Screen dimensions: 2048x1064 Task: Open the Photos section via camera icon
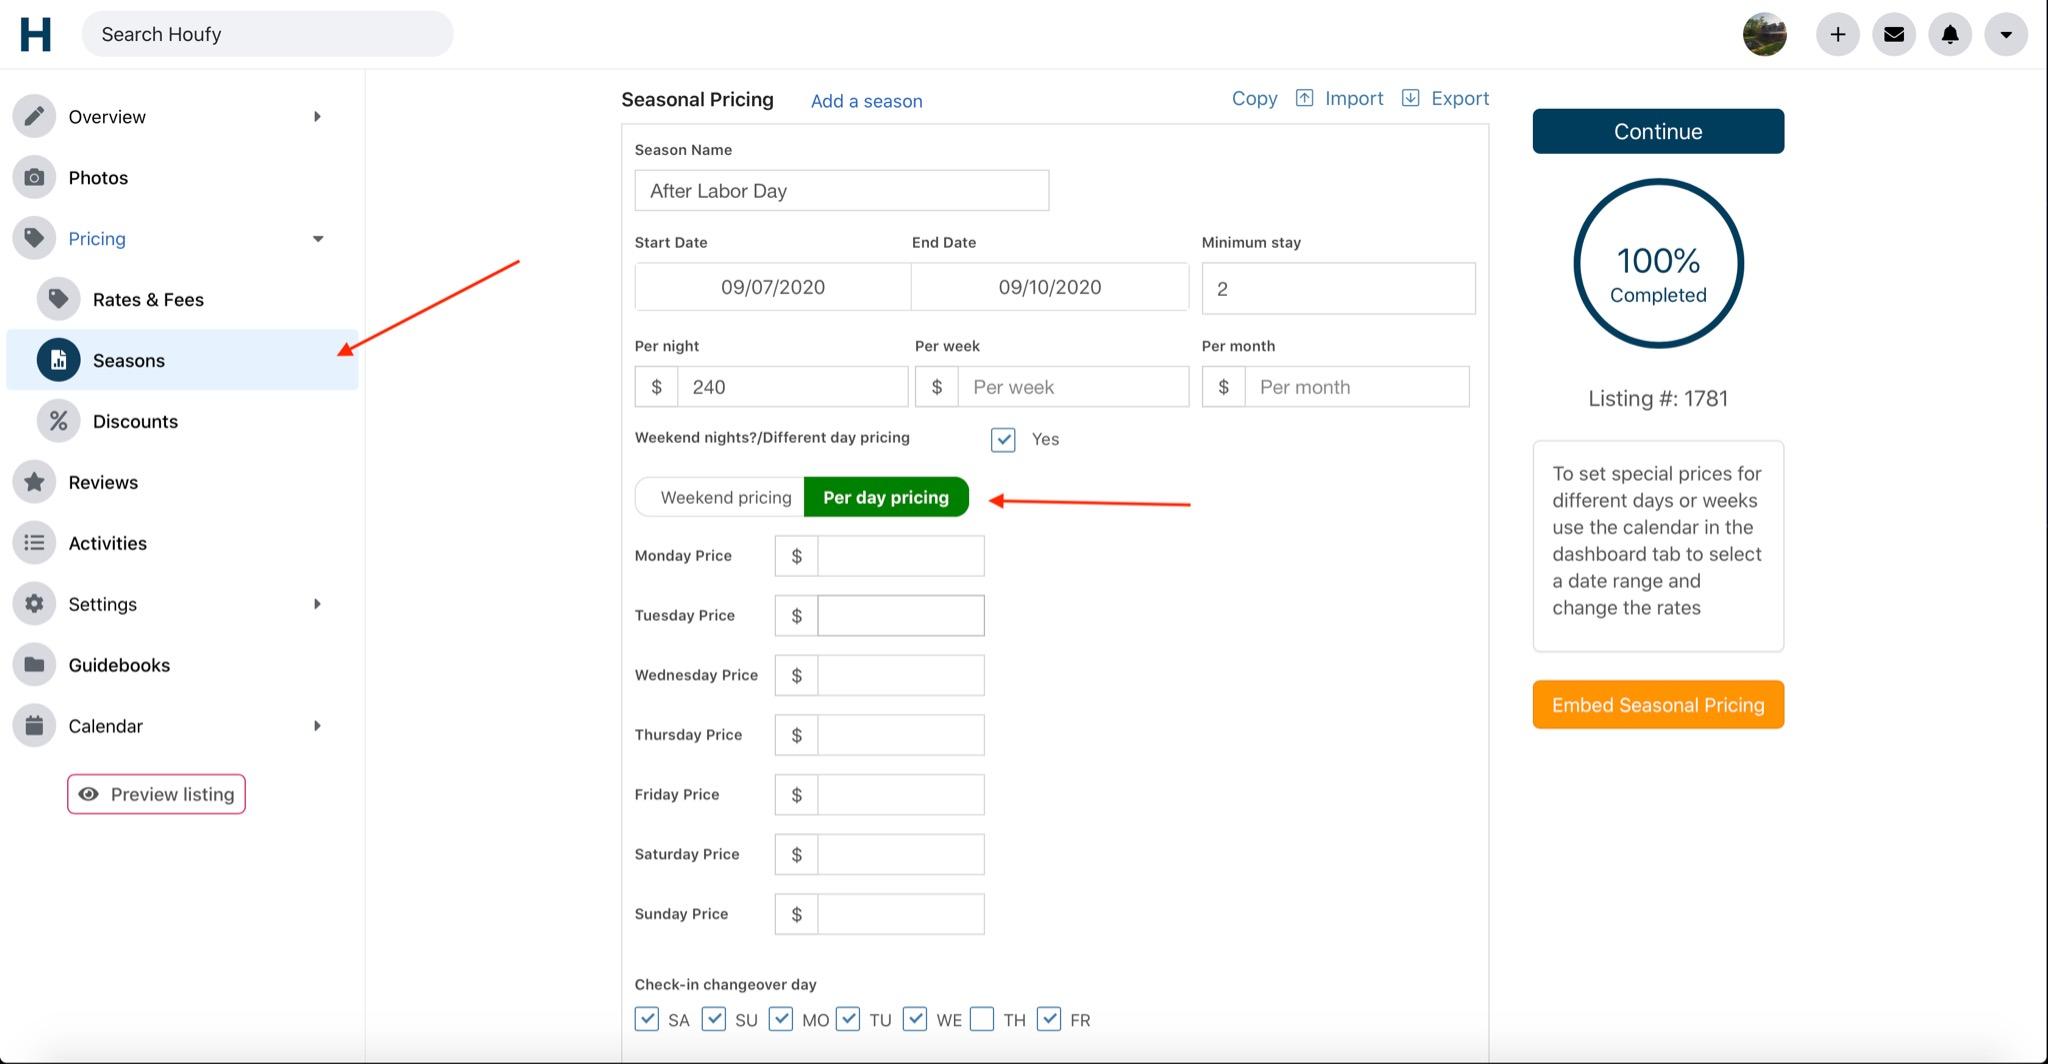click(34, 177)
